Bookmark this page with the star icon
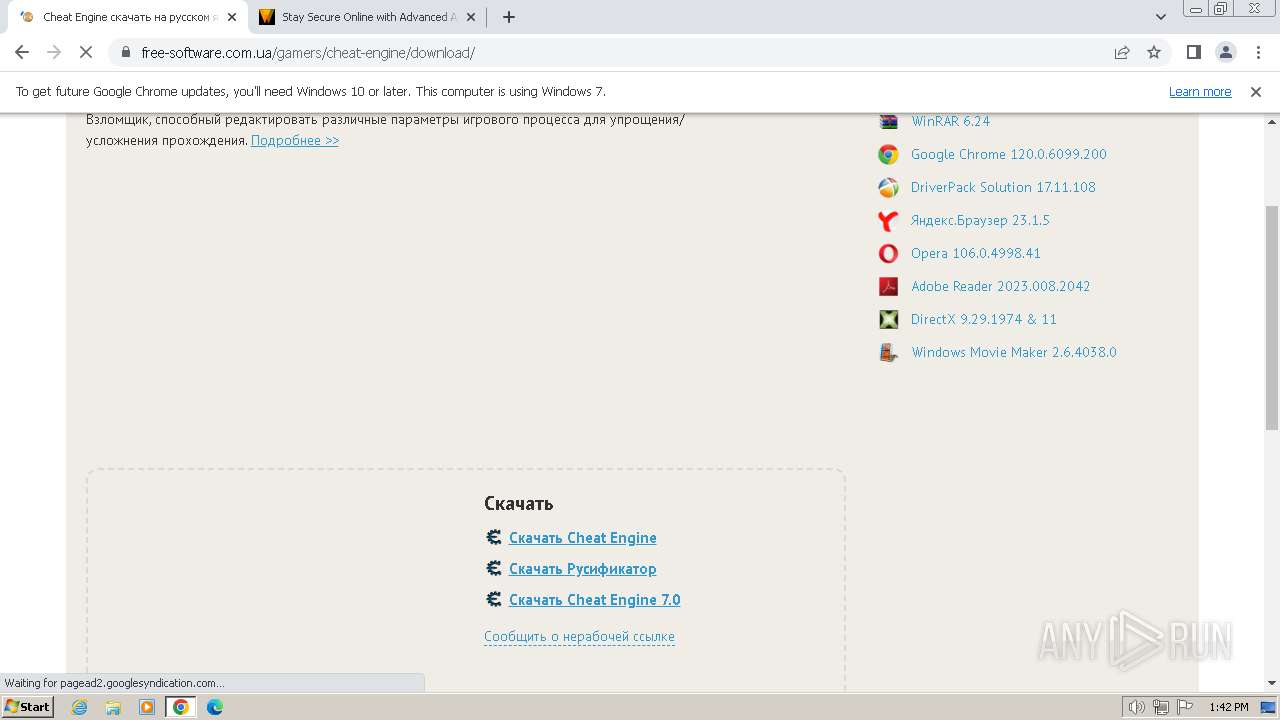 1154,52
